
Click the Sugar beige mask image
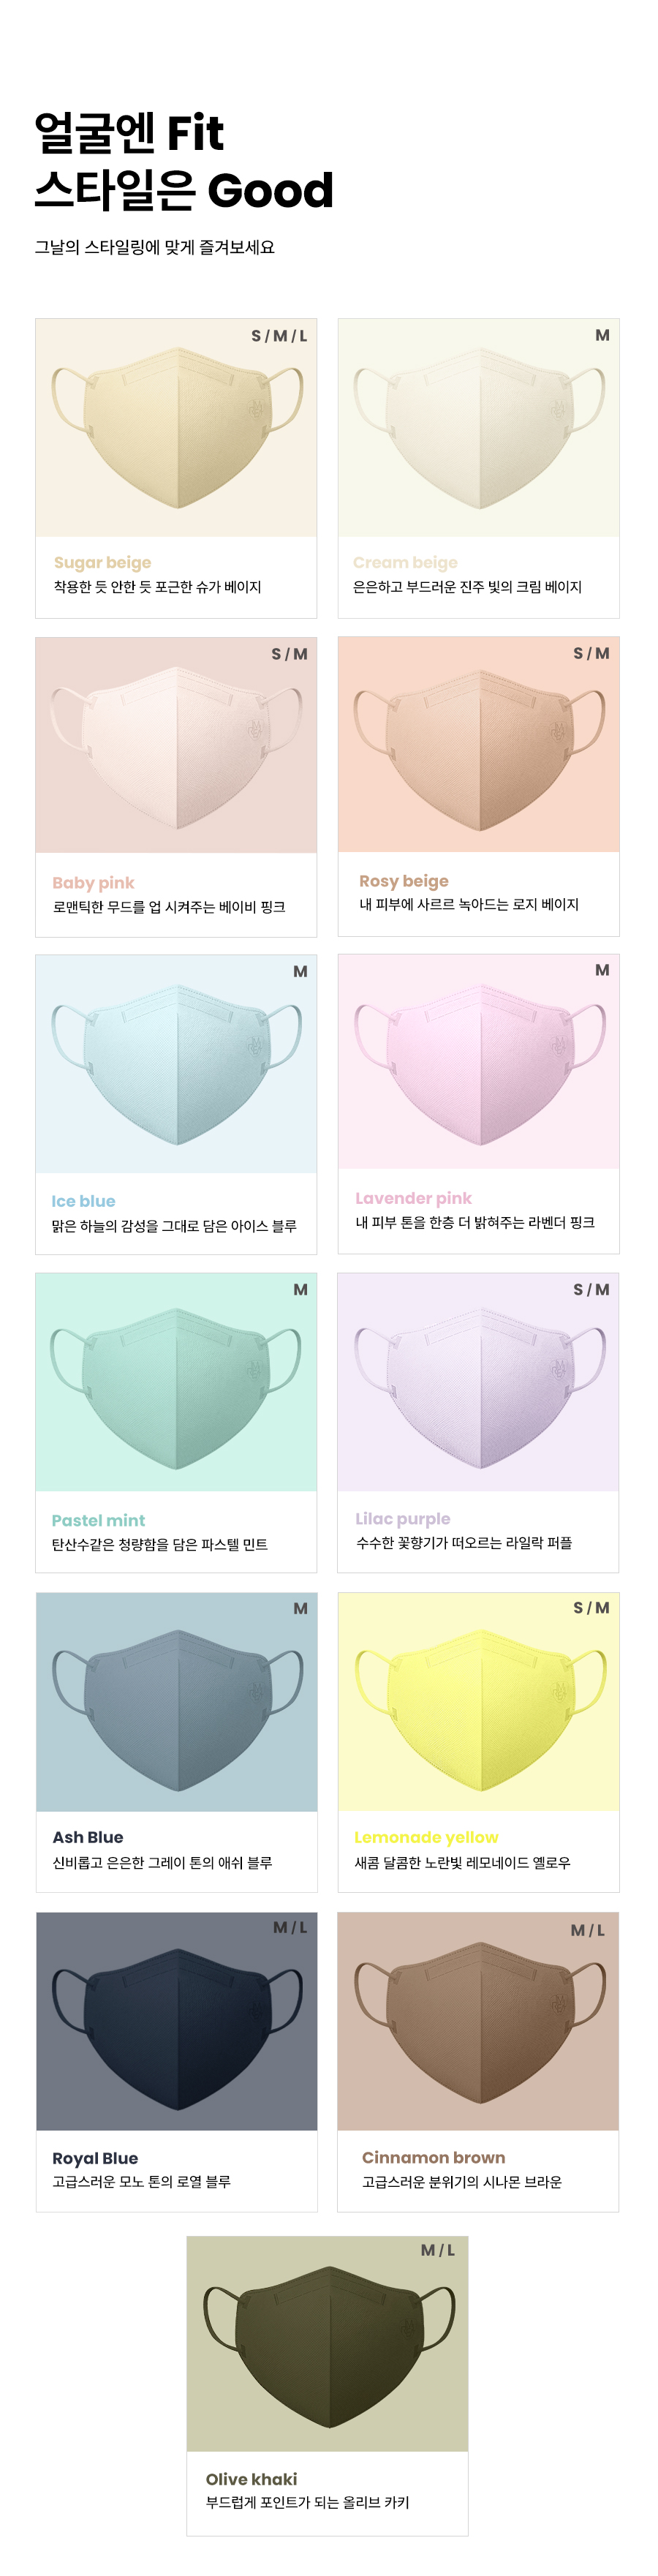pos(176,428)
